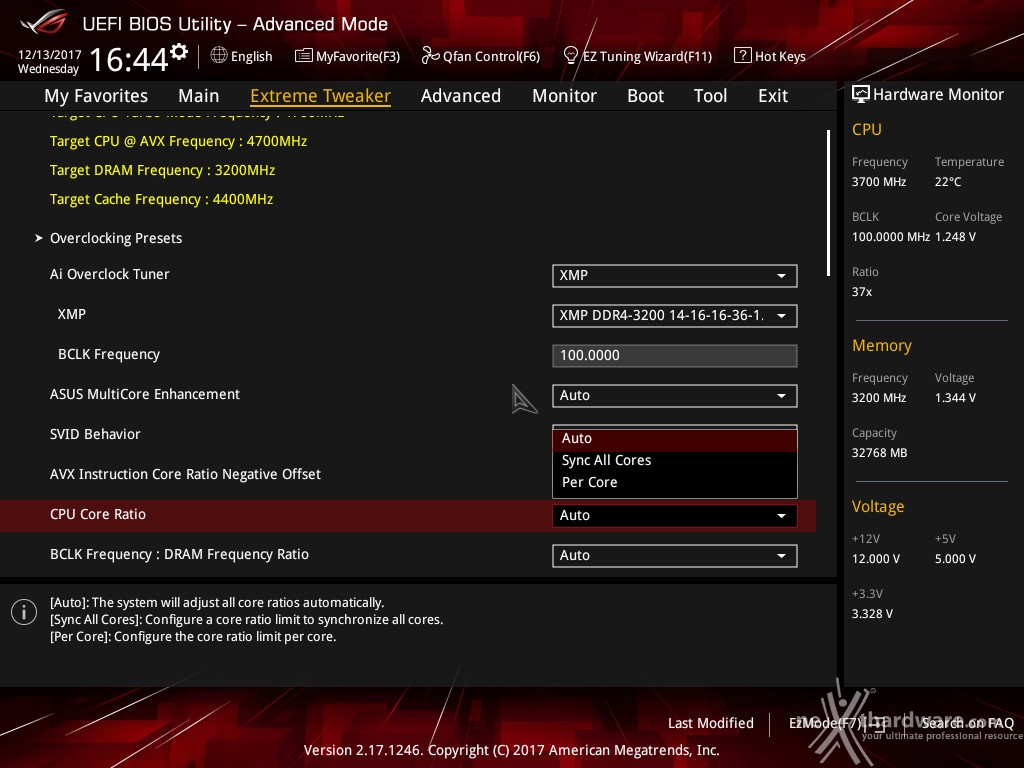Click the ROG logo icon
The height and width of the screenshot is (768, 1024).
point(44,22)
